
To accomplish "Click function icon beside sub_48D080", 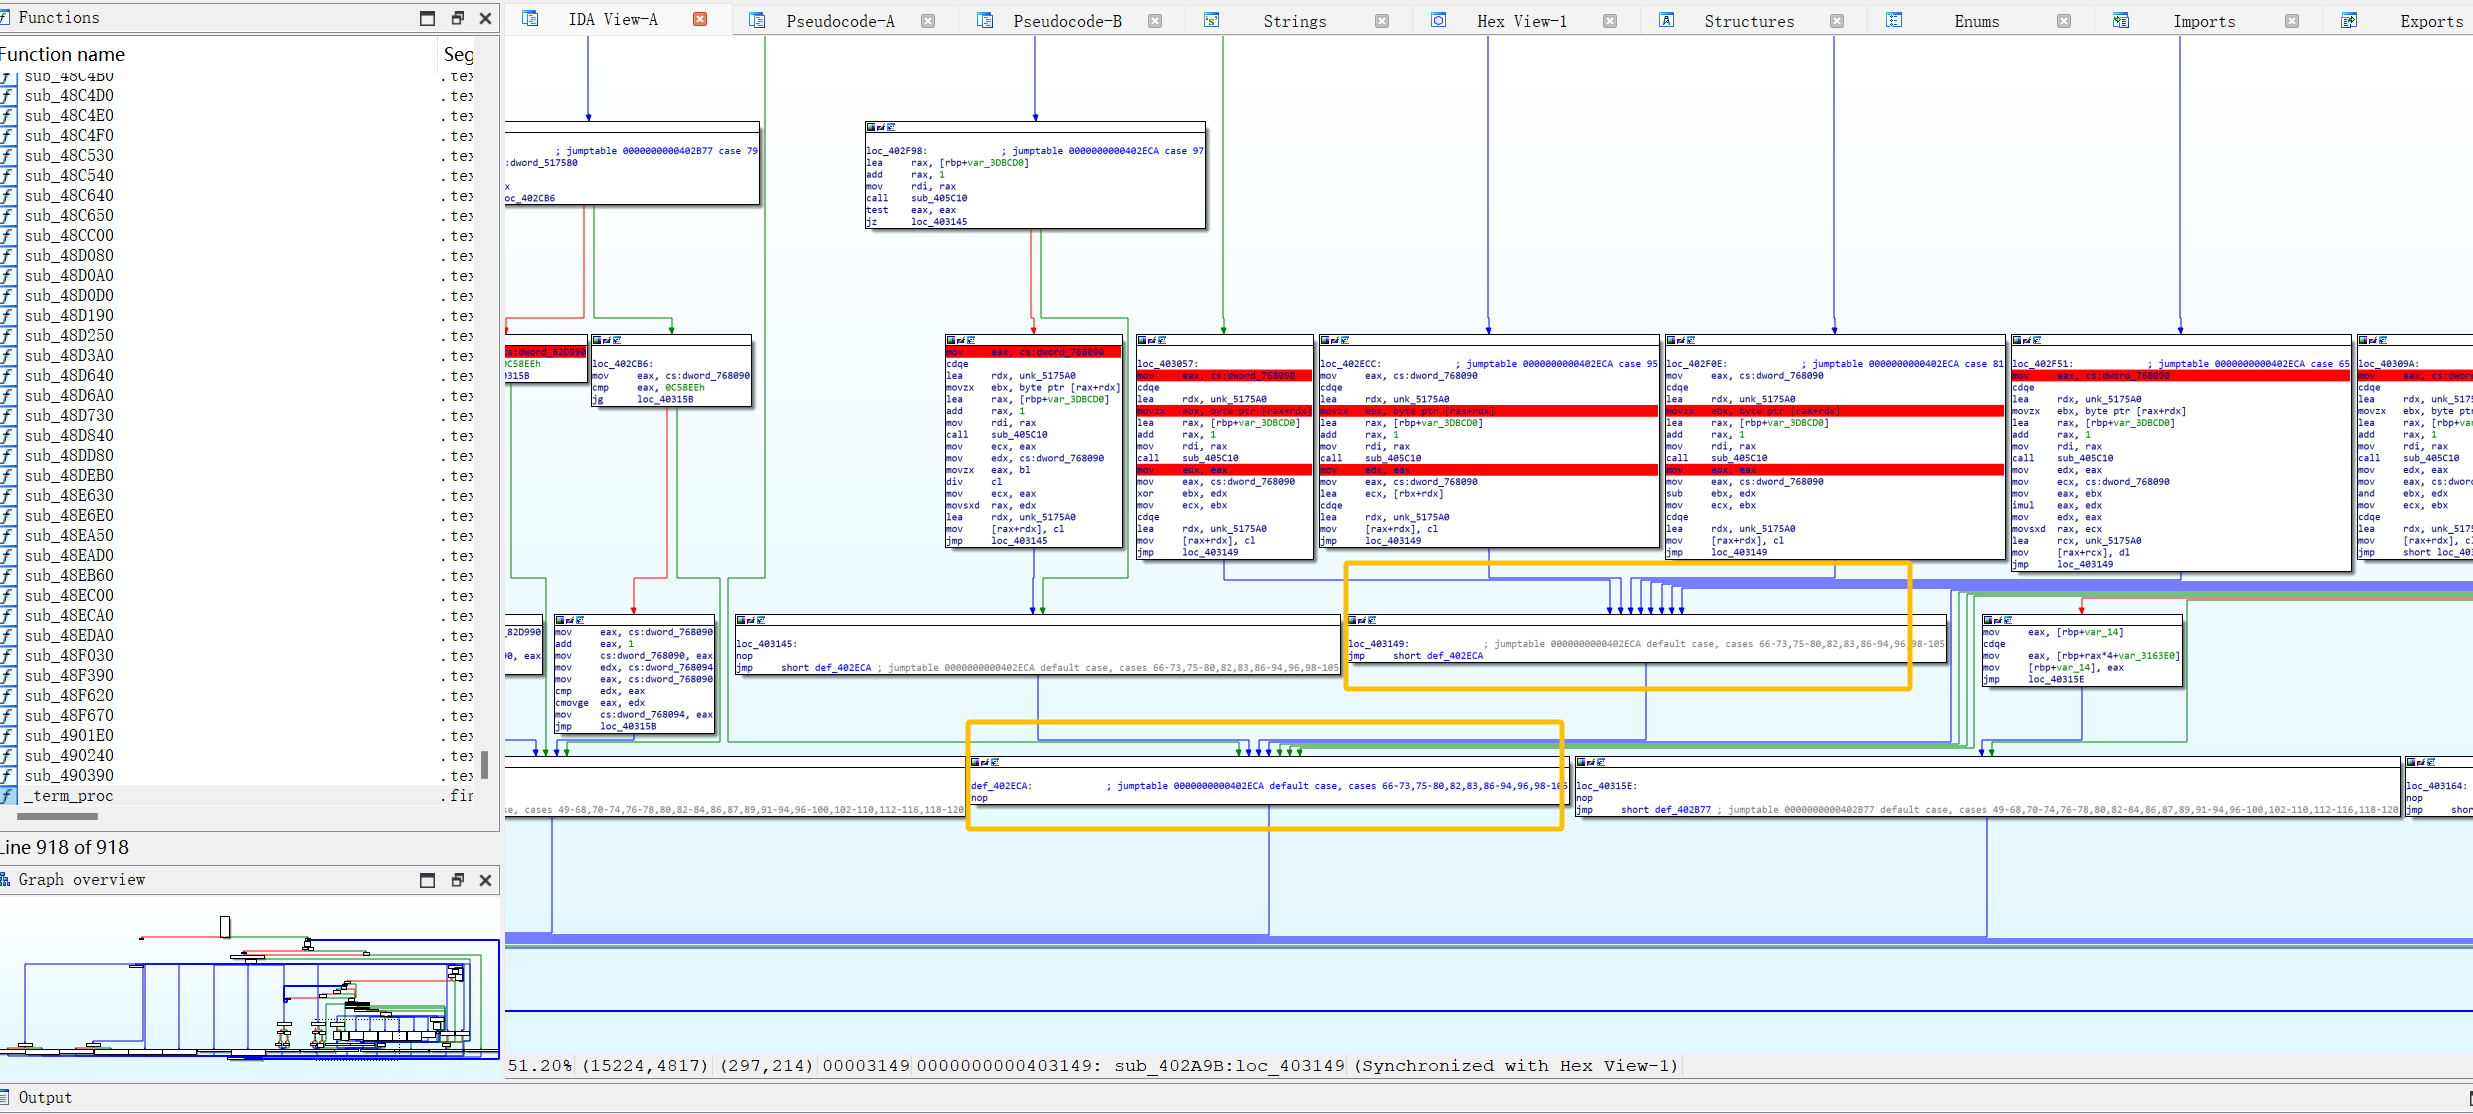I will pyautogui.click(x=8, y=256).
